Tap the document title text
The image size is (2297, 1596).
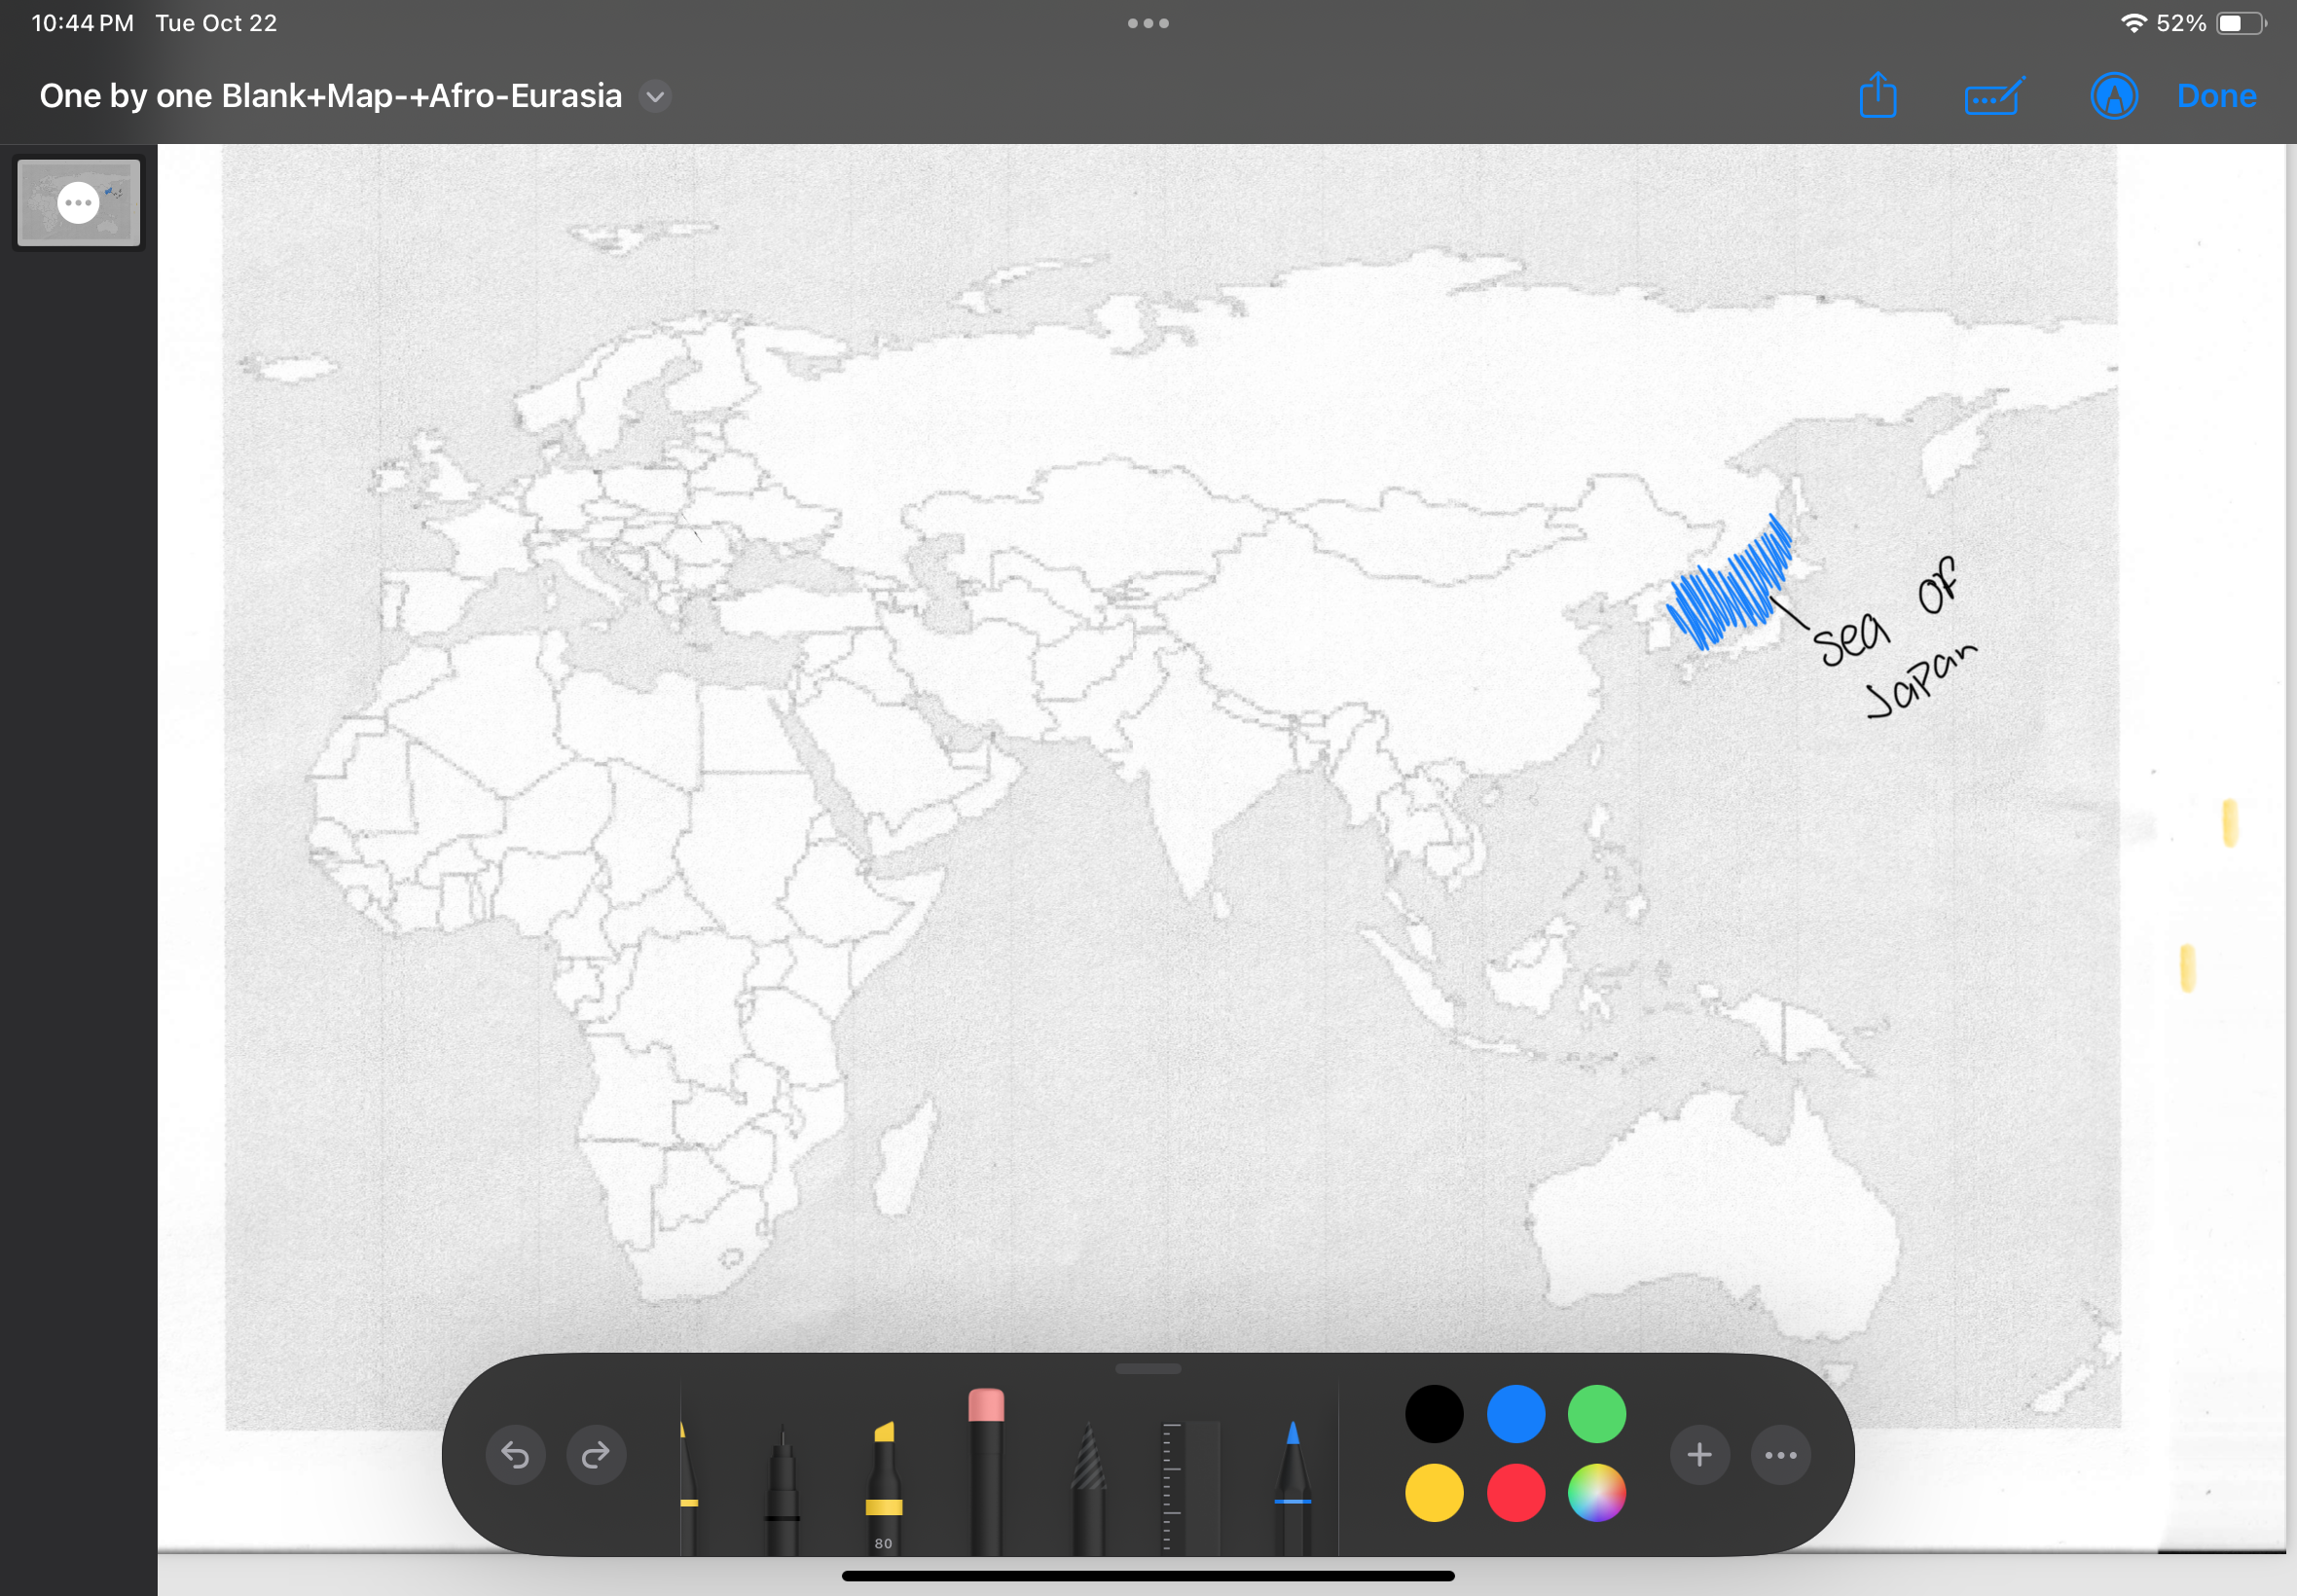[331, 96]
